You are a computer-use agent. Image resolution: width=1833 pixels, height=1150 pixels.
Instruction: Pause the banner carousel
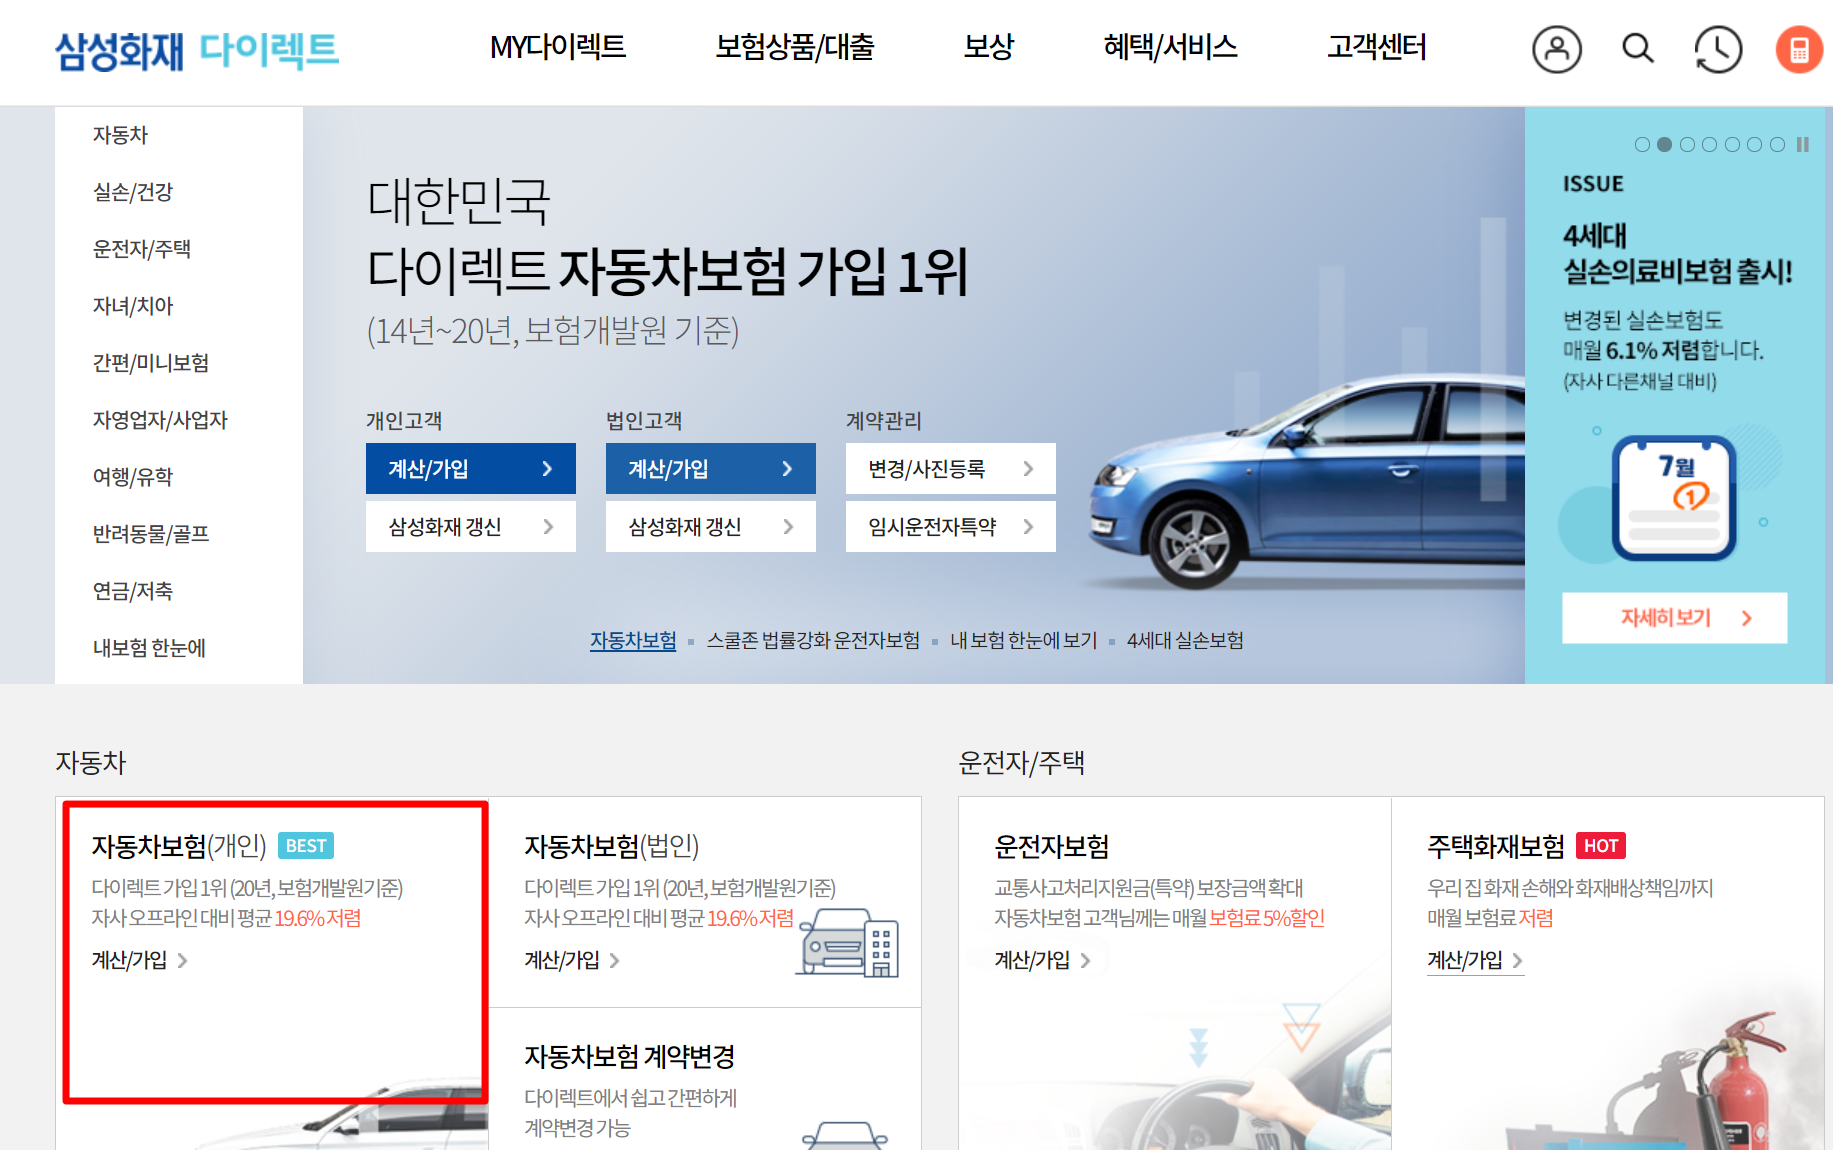click(x=1802, y=144)
